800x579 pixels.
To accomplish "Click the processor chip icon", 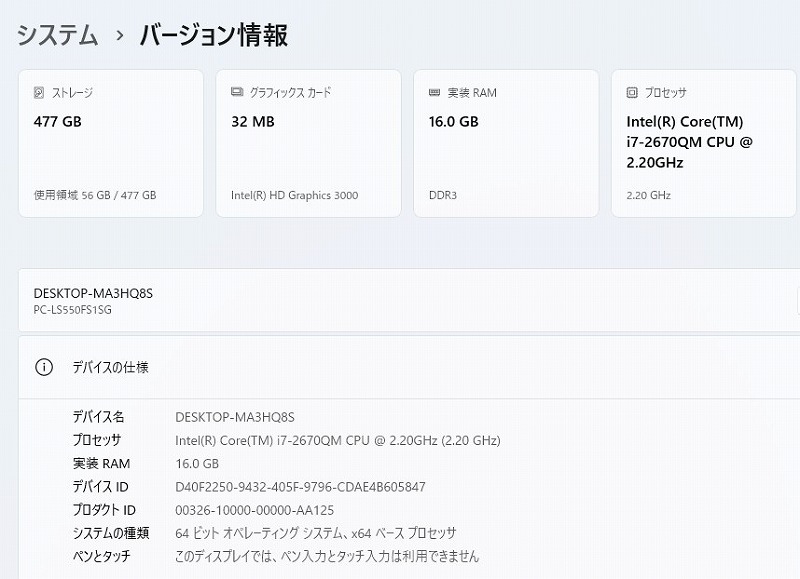I will pos(632,92).
